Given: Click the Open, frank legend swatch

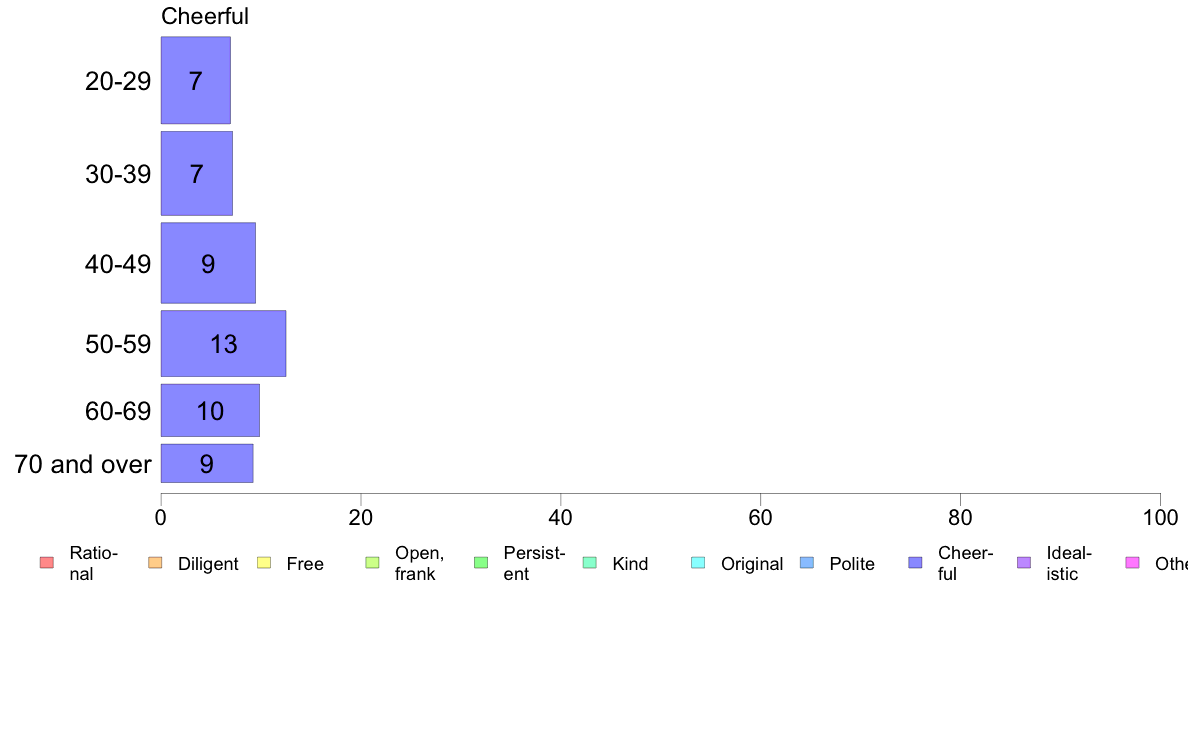Looking at the screenshot, I should coord(372,563).
